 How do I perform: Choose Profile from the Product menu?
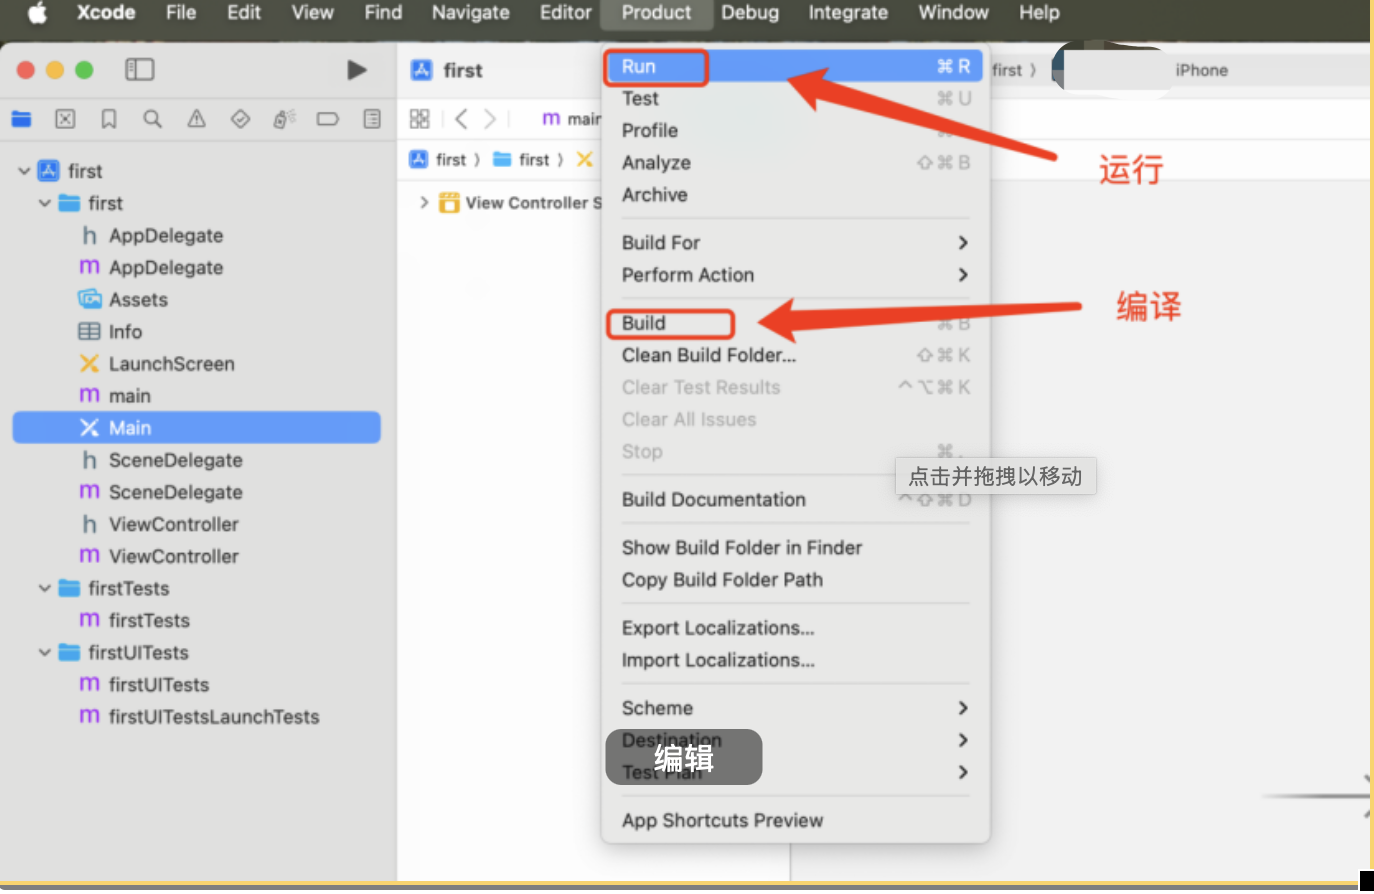pos(795,130)
